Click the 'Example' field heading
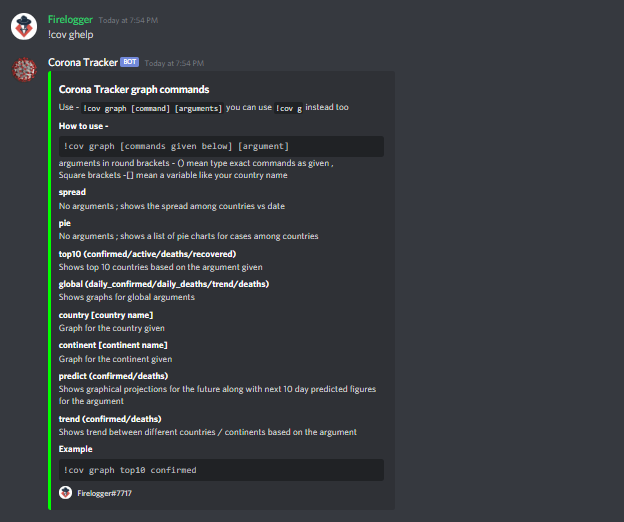The height and width of the screenshot is (522, 624). pyautogui.click(x=75, y=449)
